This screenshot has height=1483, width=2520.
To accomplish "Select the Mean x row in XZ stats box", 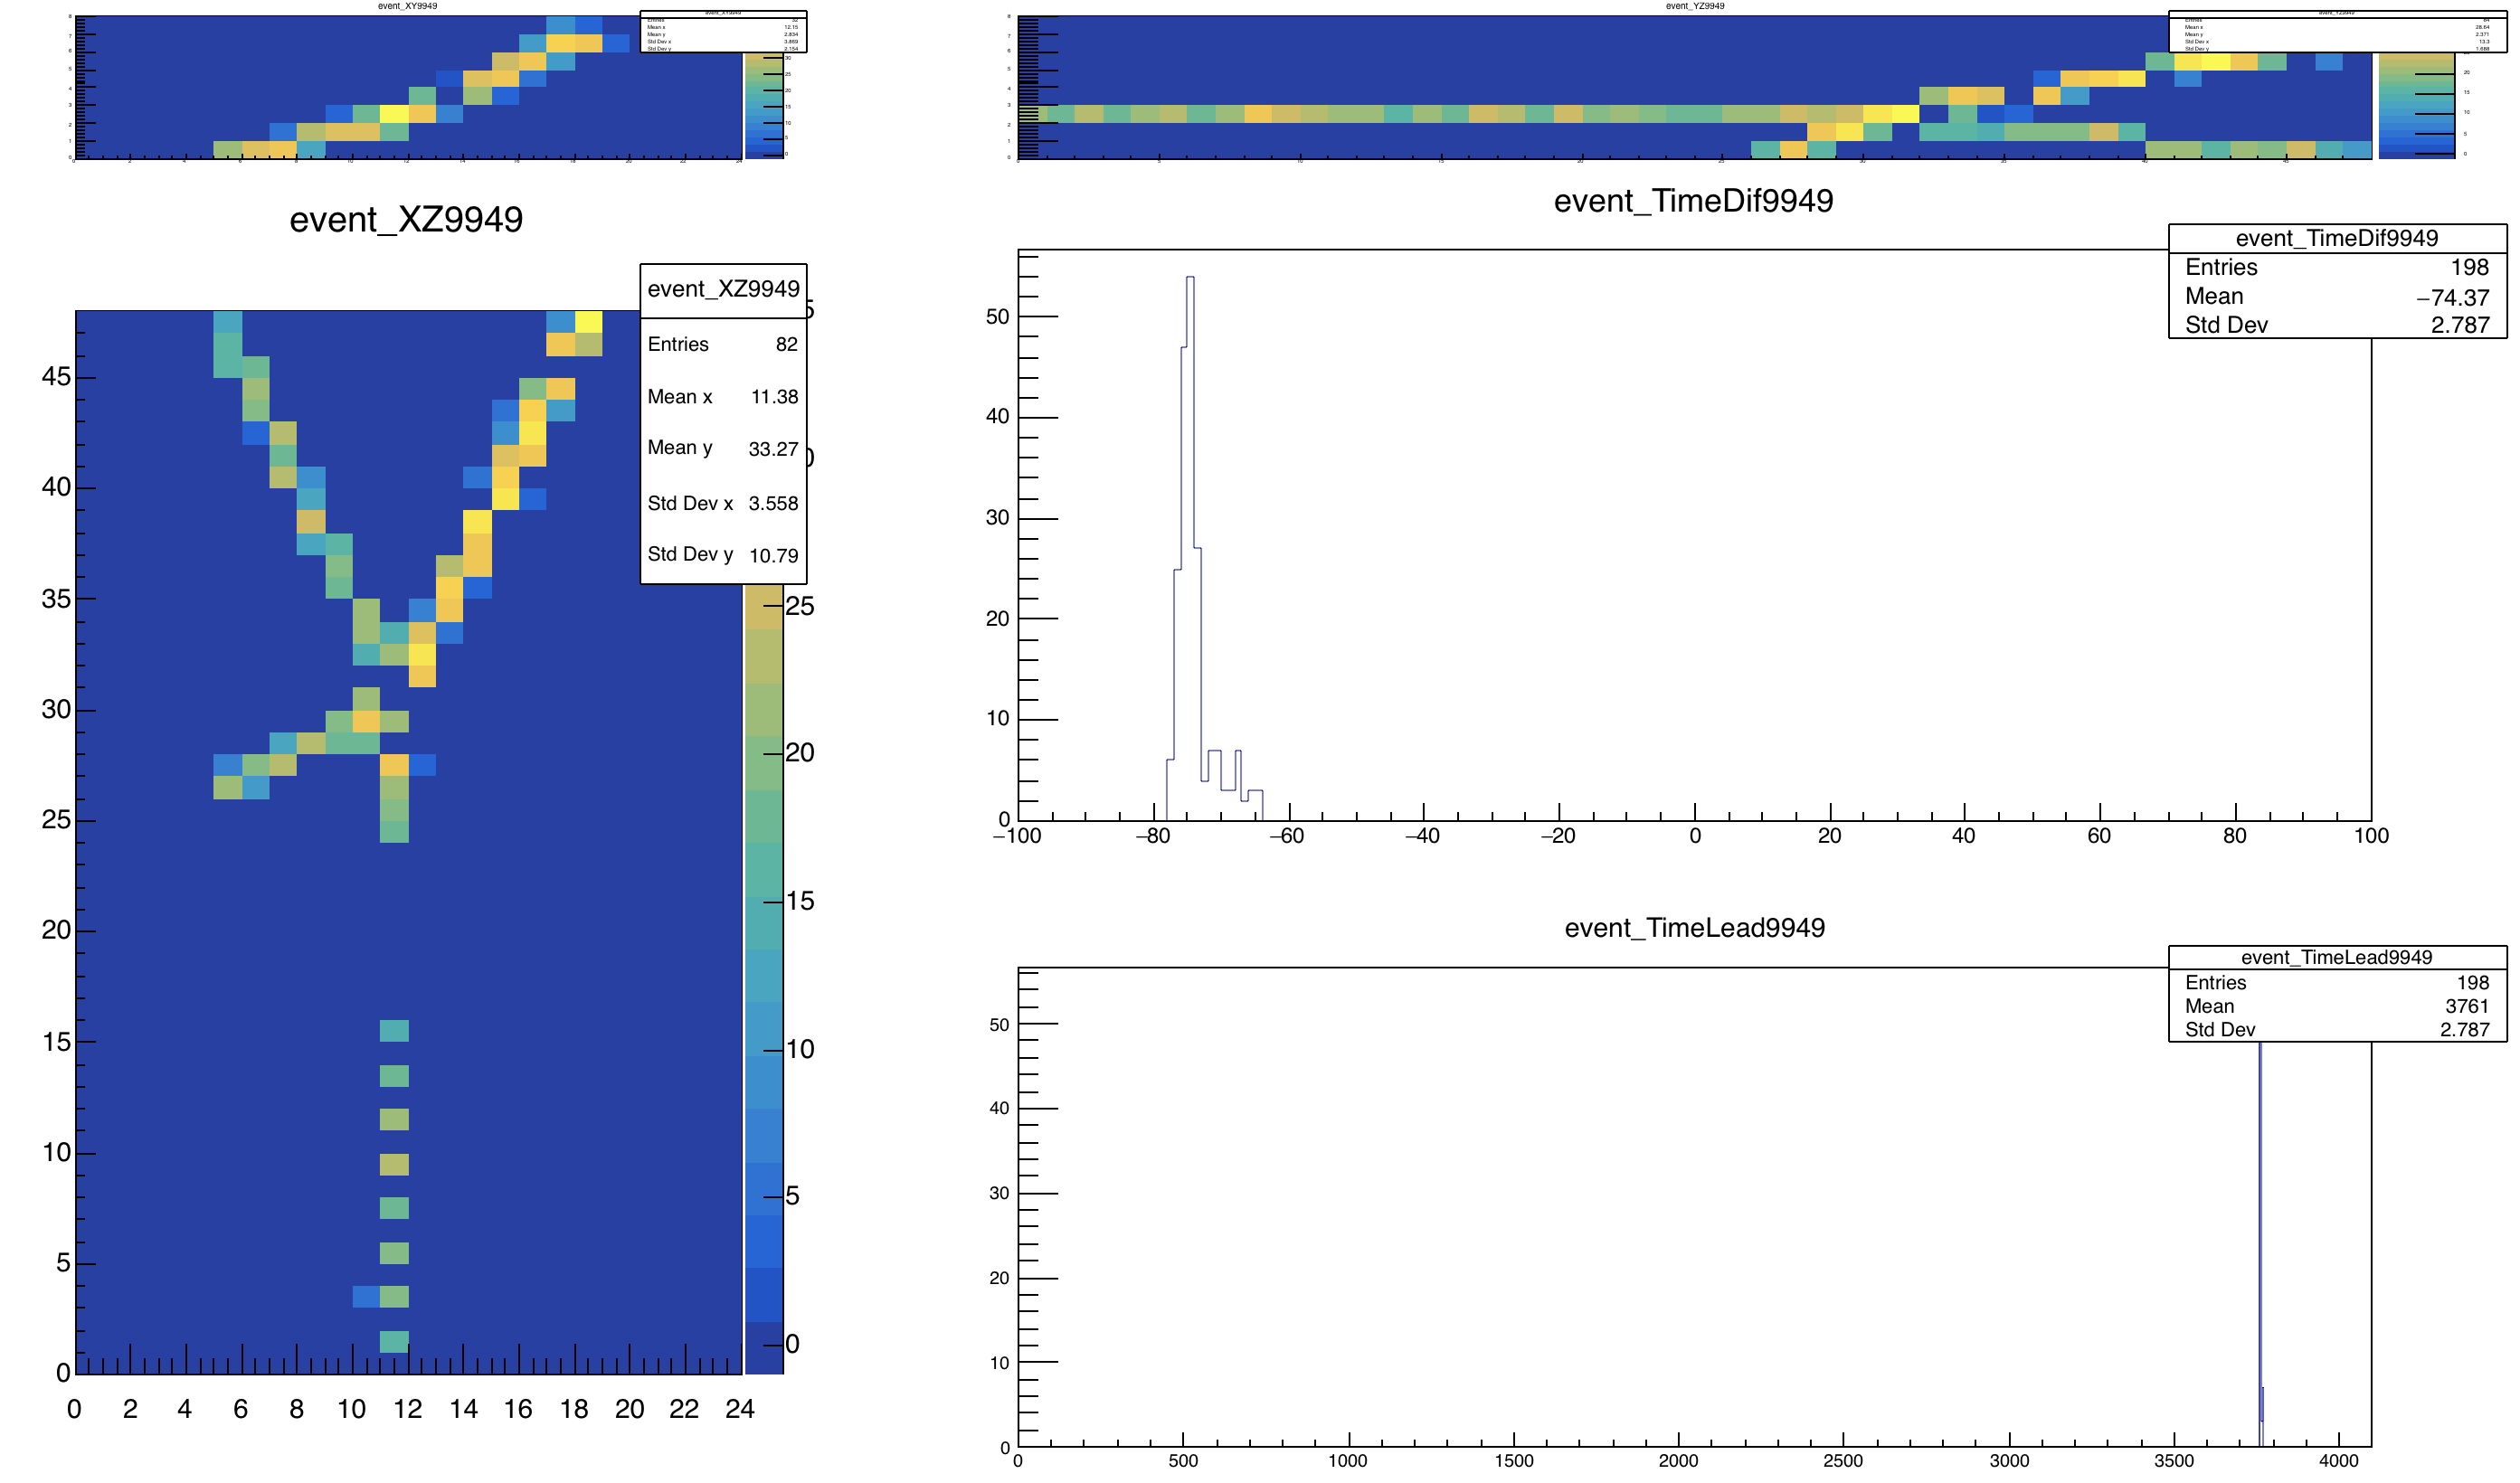I will (723, 397).
